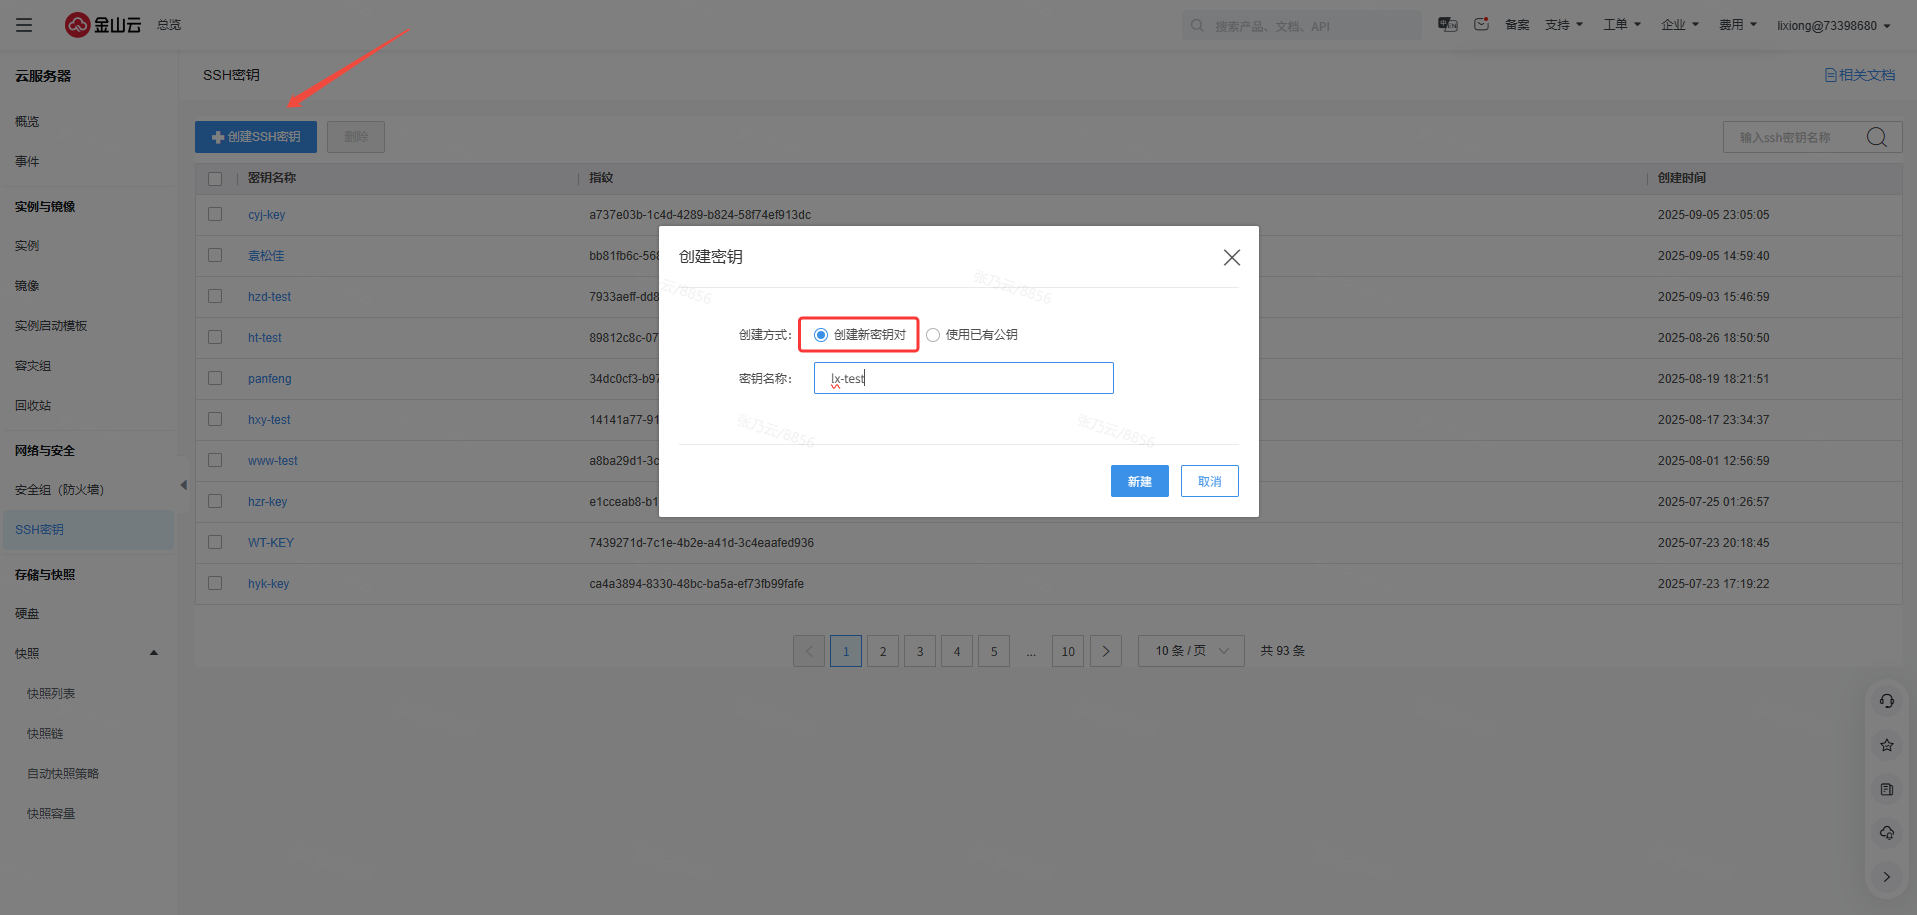The image size is (1917, 915).
Task: Click the magnifier in the top search box
Action: coord(1197,25)
